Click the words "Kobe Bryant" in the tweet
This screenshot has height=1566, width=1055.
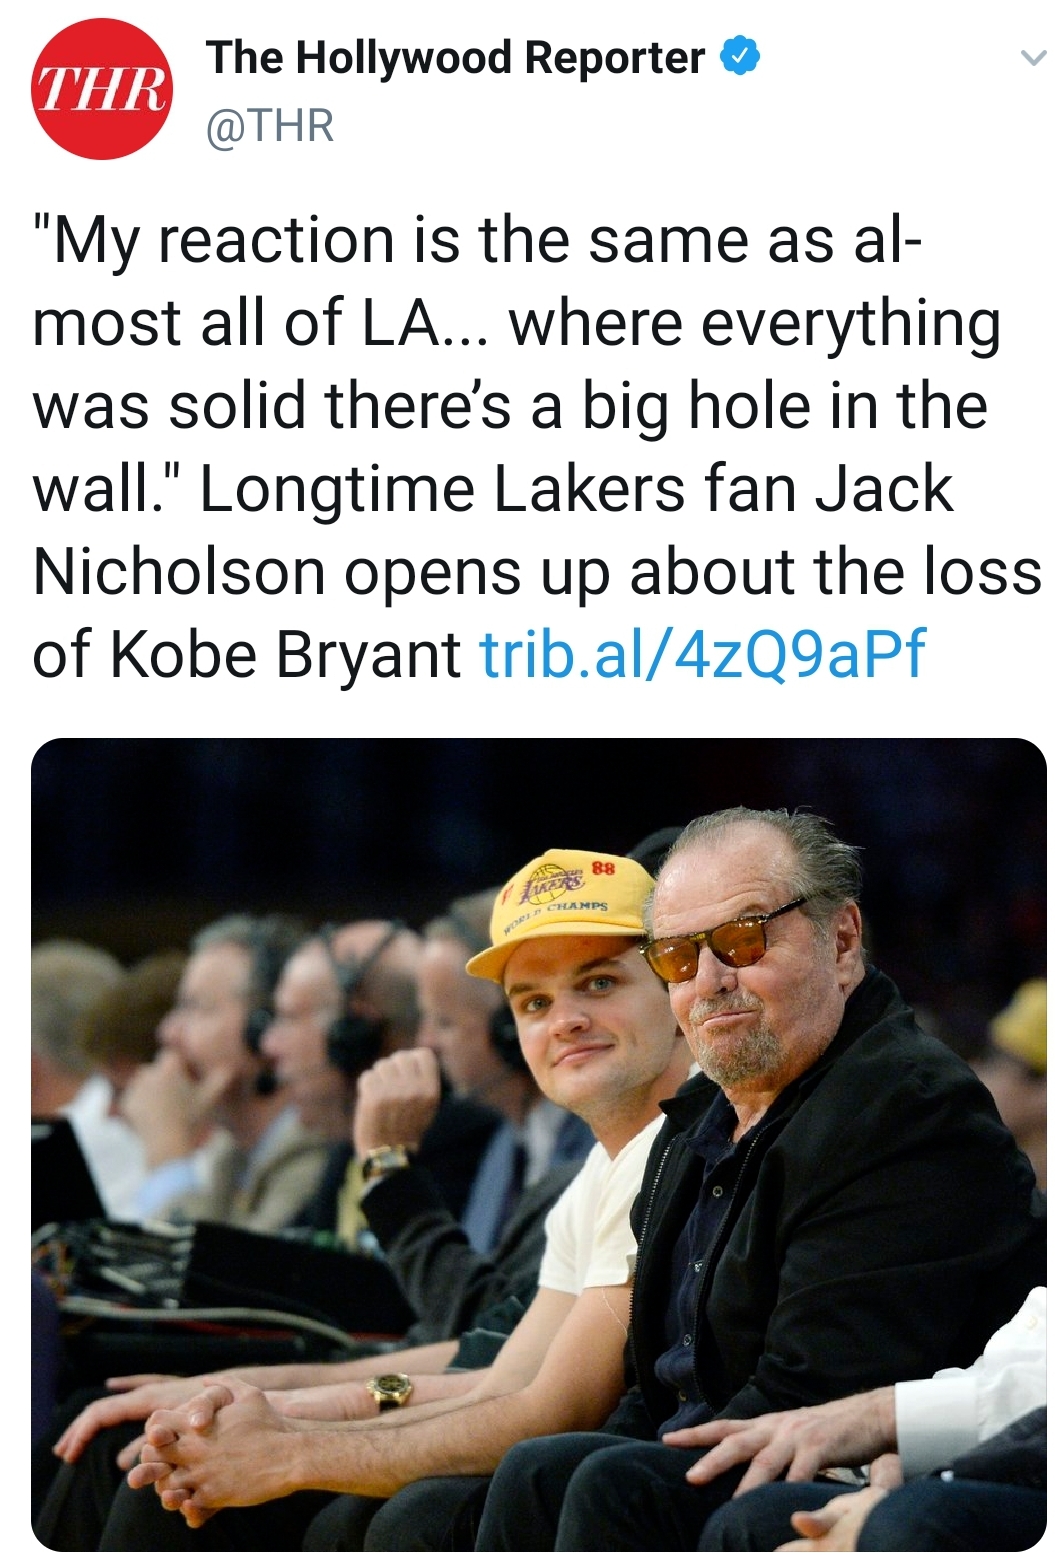click(285, 654)
